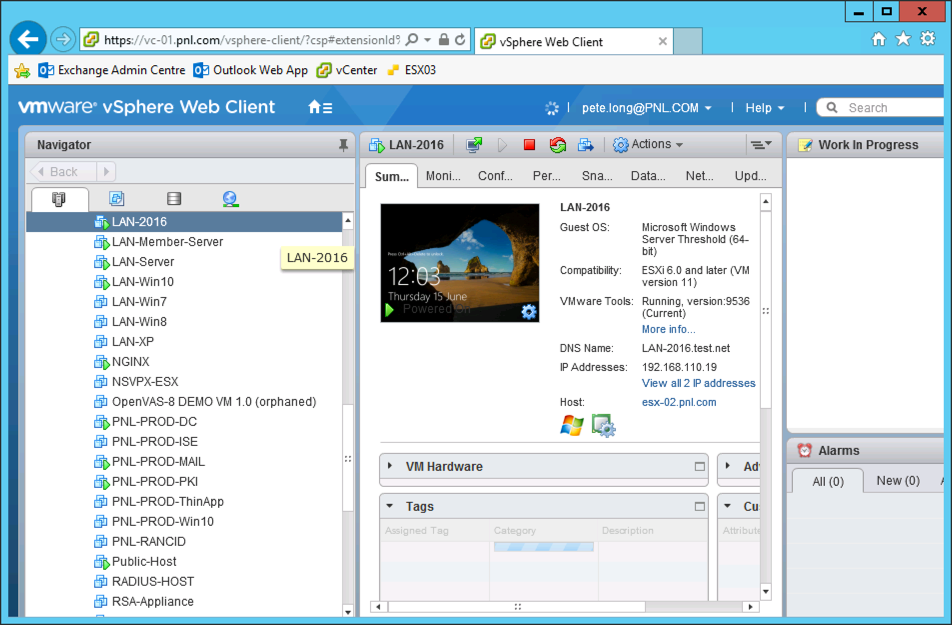Click the console settings gear on thumbnail
952x625 pixels.
coord(529,312)
